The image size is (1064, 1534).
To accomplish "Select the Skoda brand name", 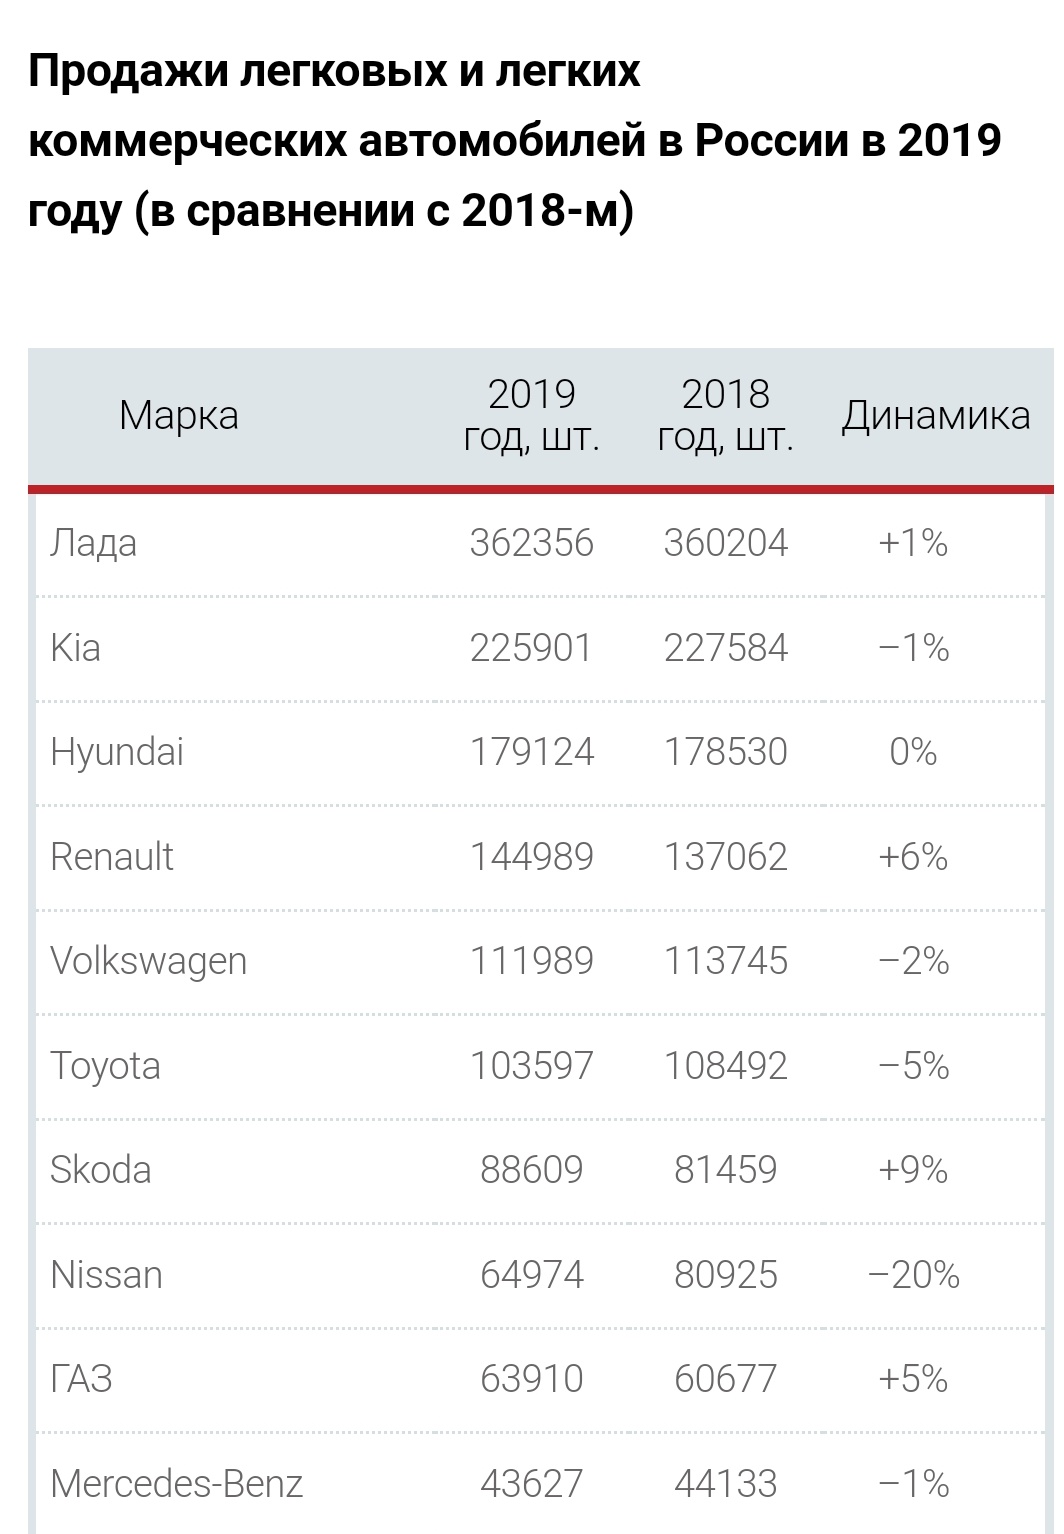I will tap(100, 1170).
